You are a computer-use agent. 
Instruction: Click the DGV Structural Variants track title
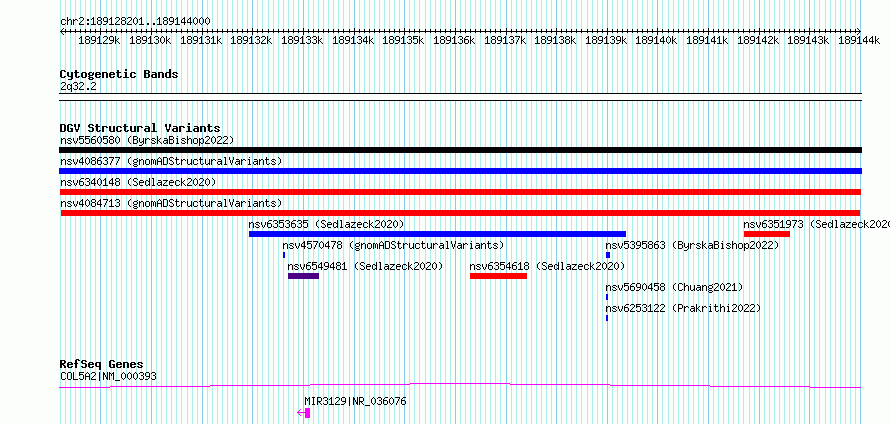pyautogui.click(x=140, y=128)
